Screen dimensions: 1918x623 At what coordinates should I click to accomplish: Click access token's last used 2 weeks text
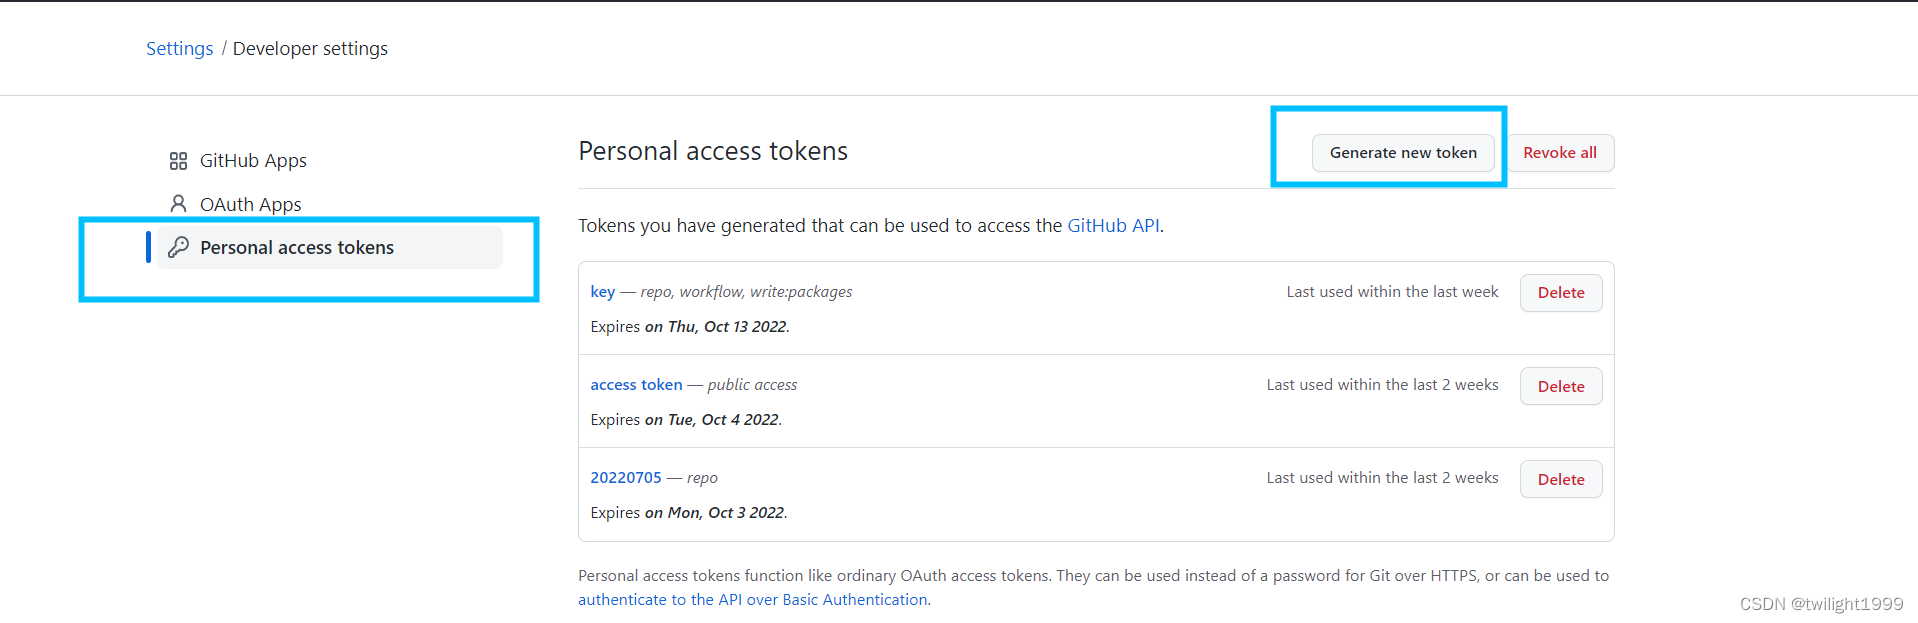point(1382,384)
